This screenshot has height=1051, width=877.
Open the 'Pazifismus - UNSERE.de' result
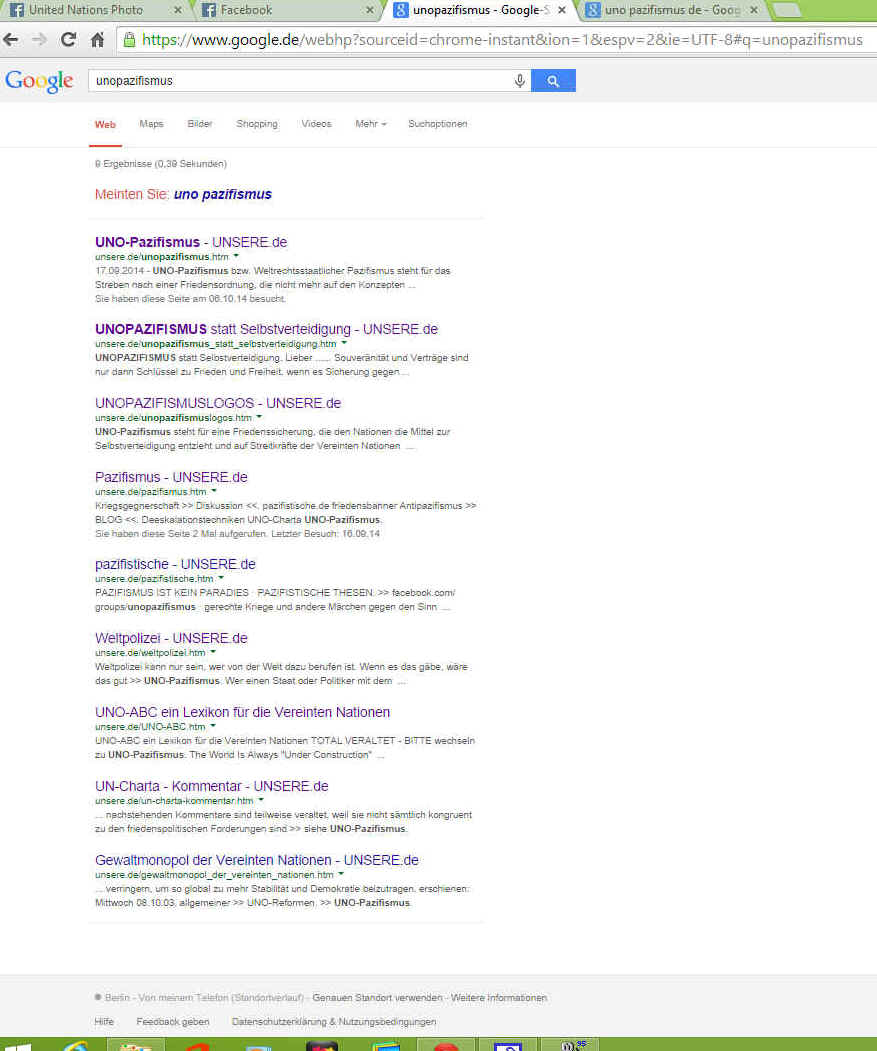pos(171,477)
